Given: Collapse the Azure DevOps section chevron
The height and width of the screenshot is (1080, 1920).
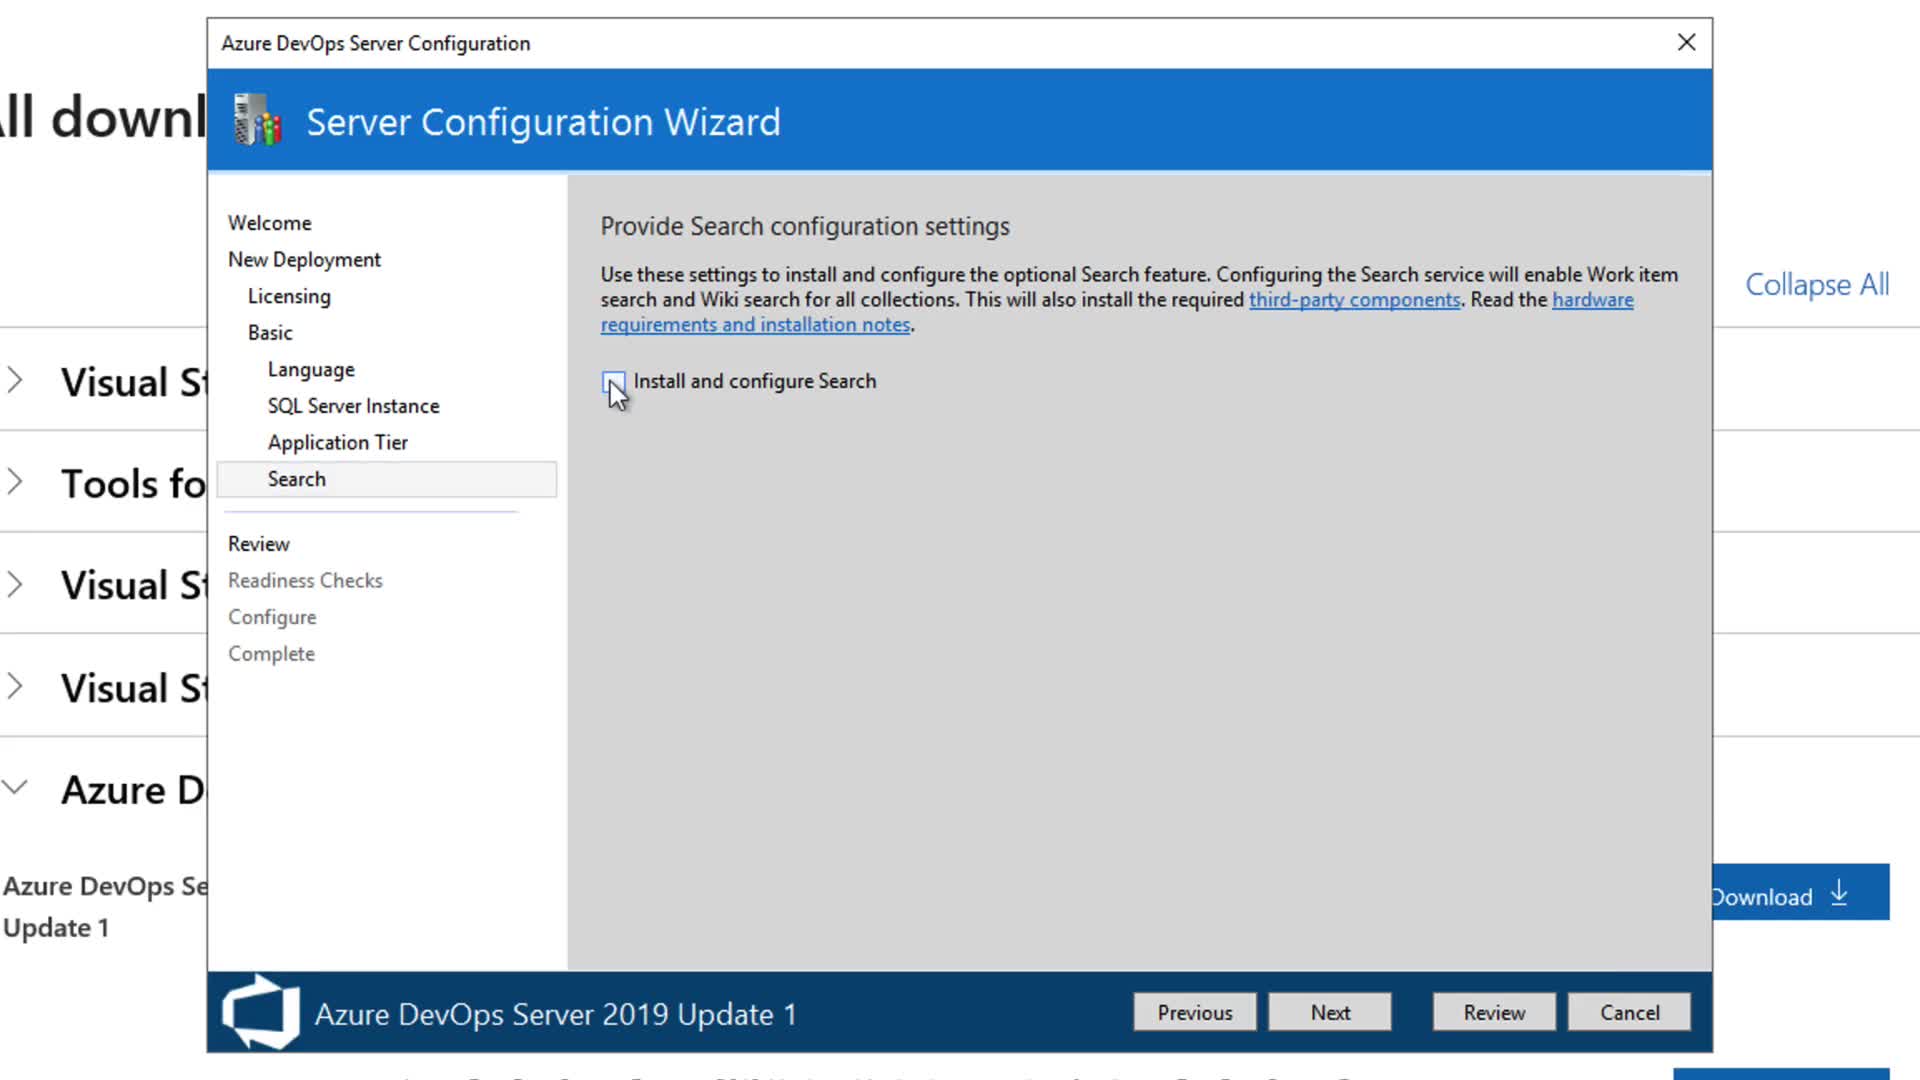Looking at the screenshot, I should (15, 788).
